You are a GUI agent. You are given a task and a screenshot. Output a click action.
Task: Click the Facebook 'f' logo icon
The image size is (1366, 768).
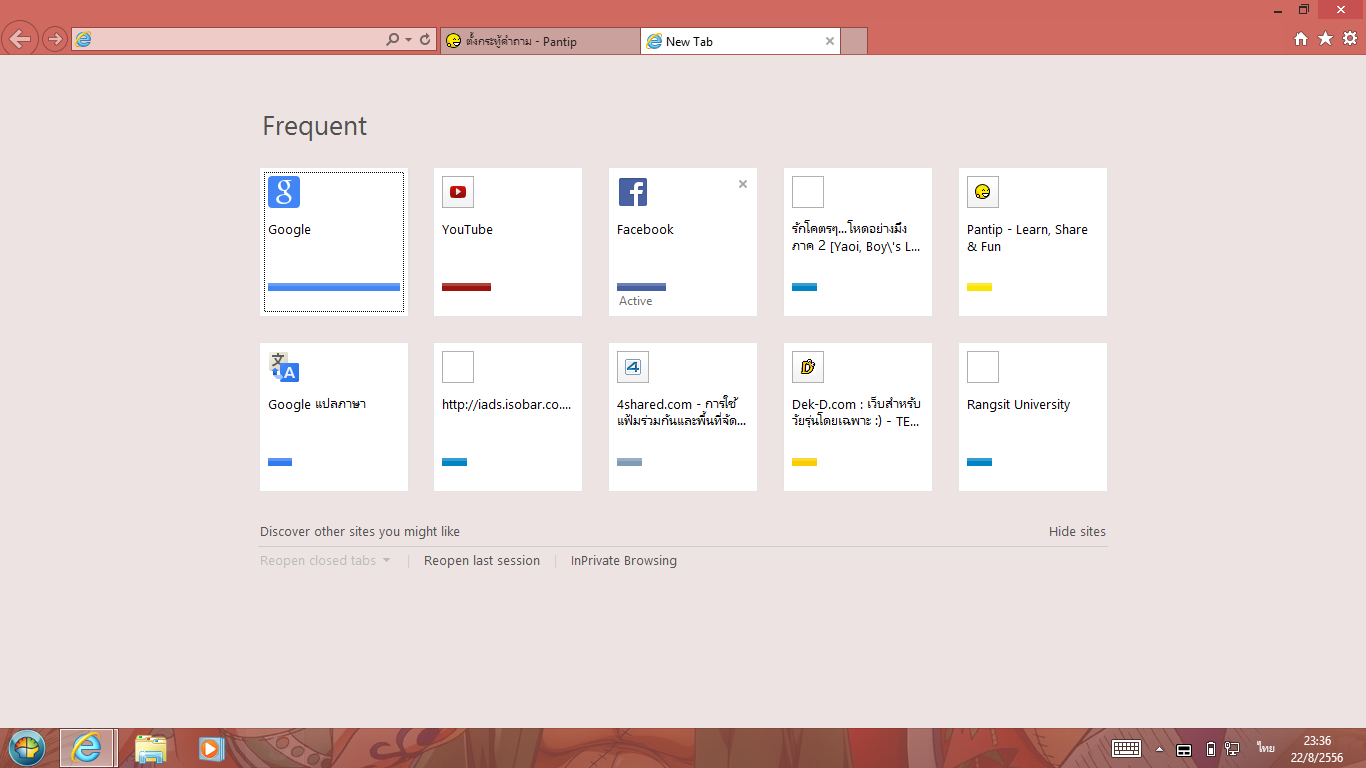tap(633, 192)
